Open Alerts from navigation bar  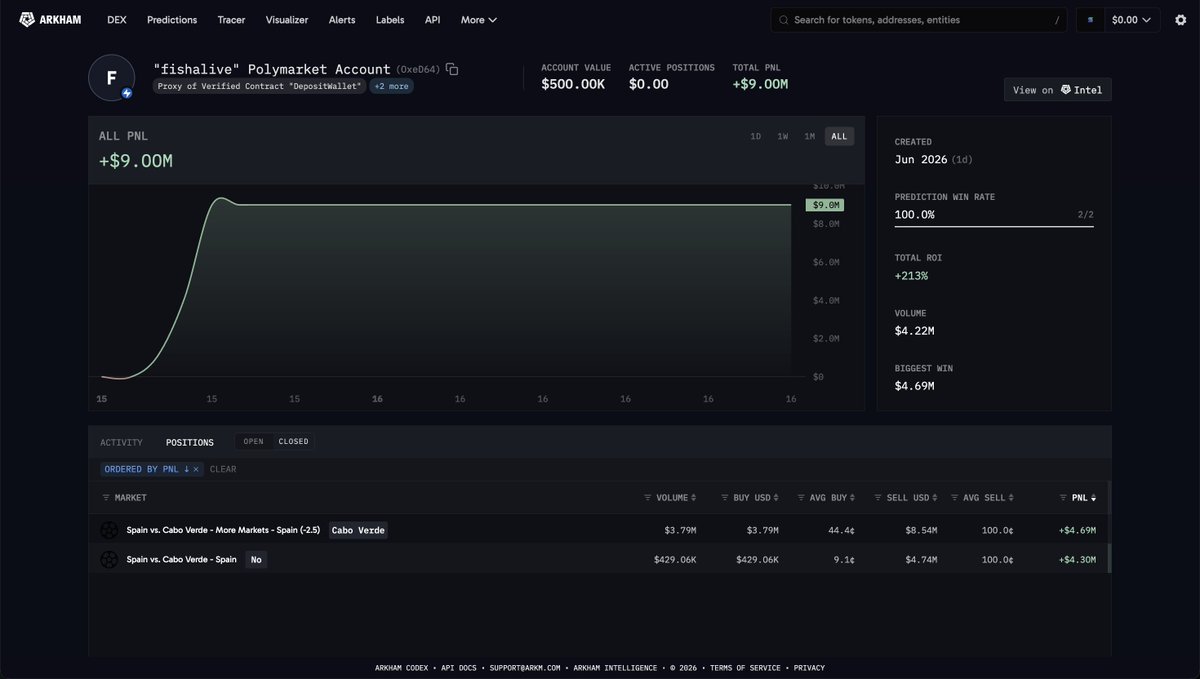(342, 19)
